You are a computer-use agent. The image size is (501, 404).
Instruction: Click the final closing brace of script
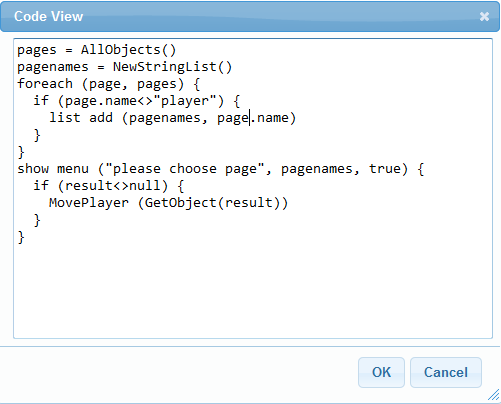pyautogui.click(x=21, y=237)
